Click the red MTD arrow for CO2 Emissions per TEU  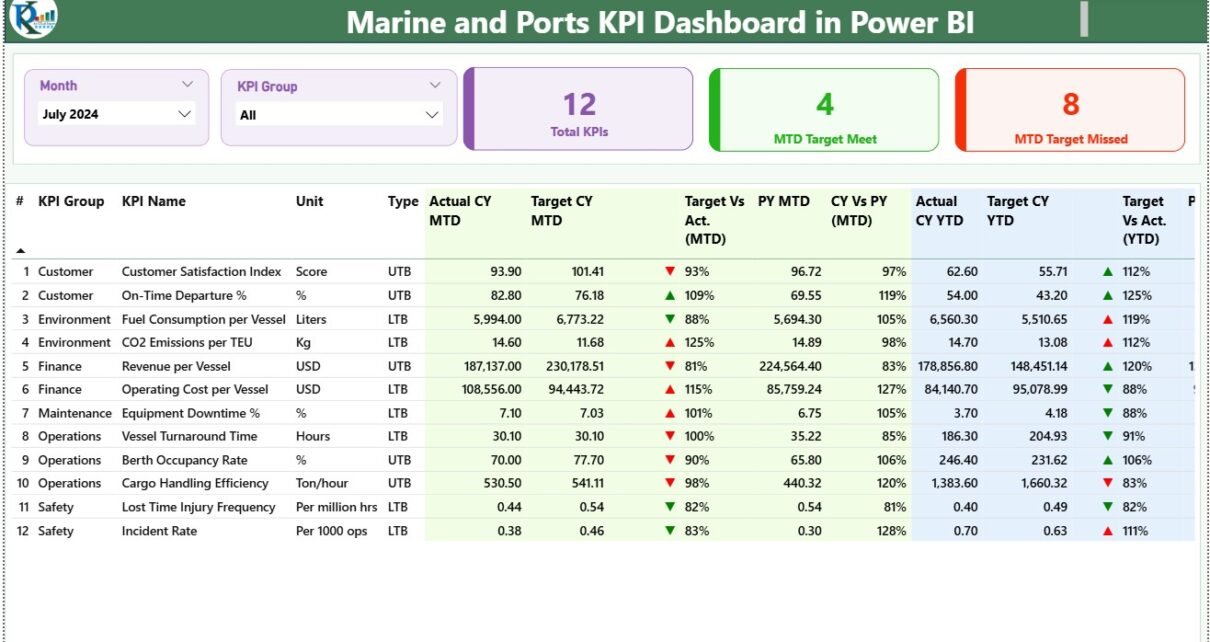tap(670, 343)
